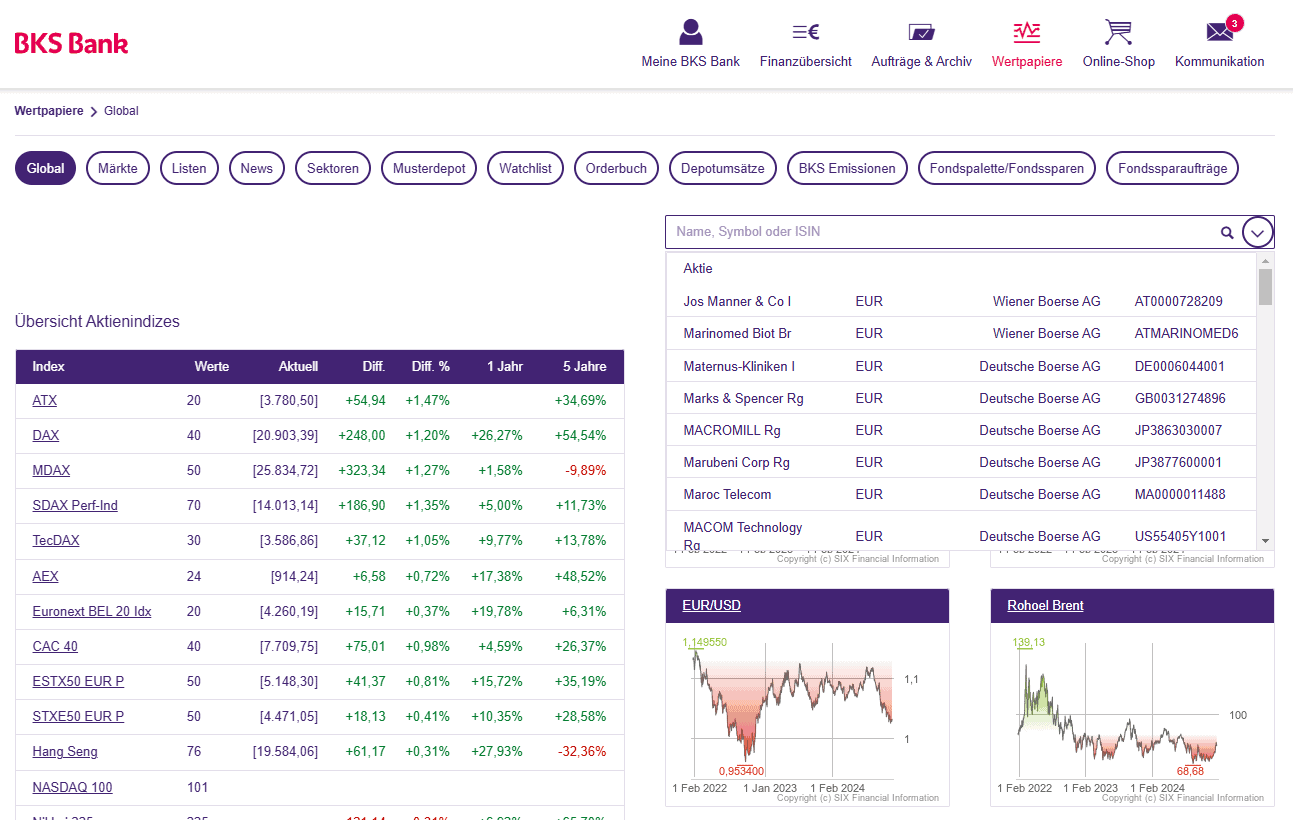The width and height of the screenshot is (1293, 820).
Task: Click the BKS Bank logo
Action: [71, 43]
